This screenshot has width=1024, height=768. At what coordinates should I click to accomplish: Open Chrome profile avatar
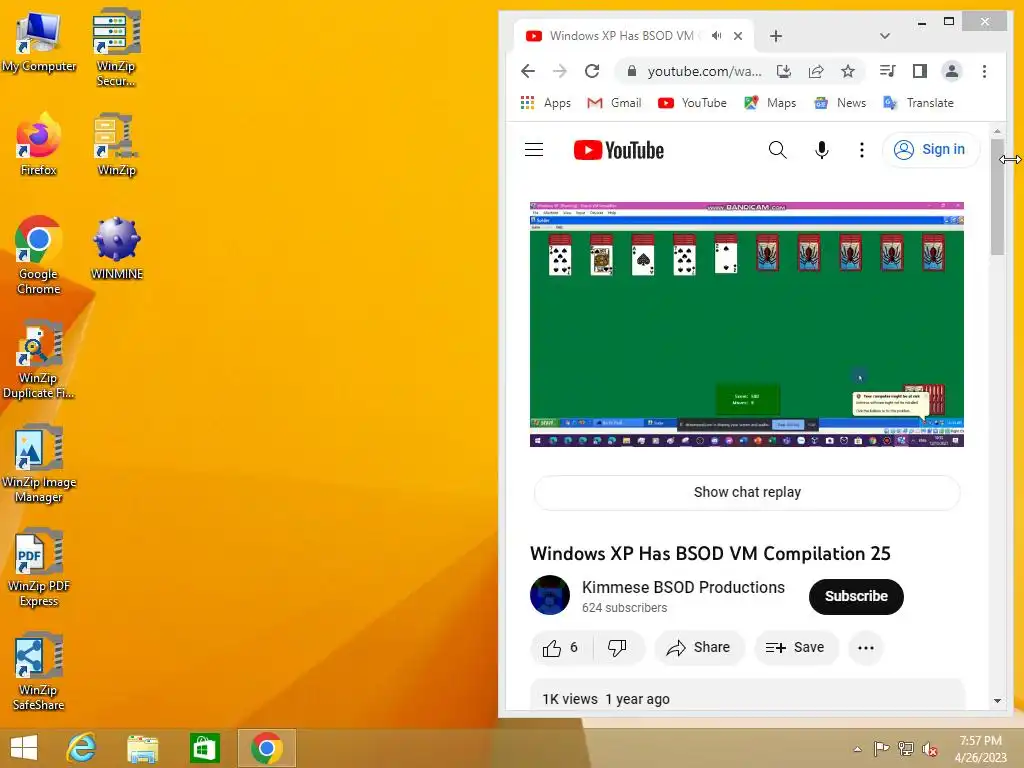pos(952,71)
